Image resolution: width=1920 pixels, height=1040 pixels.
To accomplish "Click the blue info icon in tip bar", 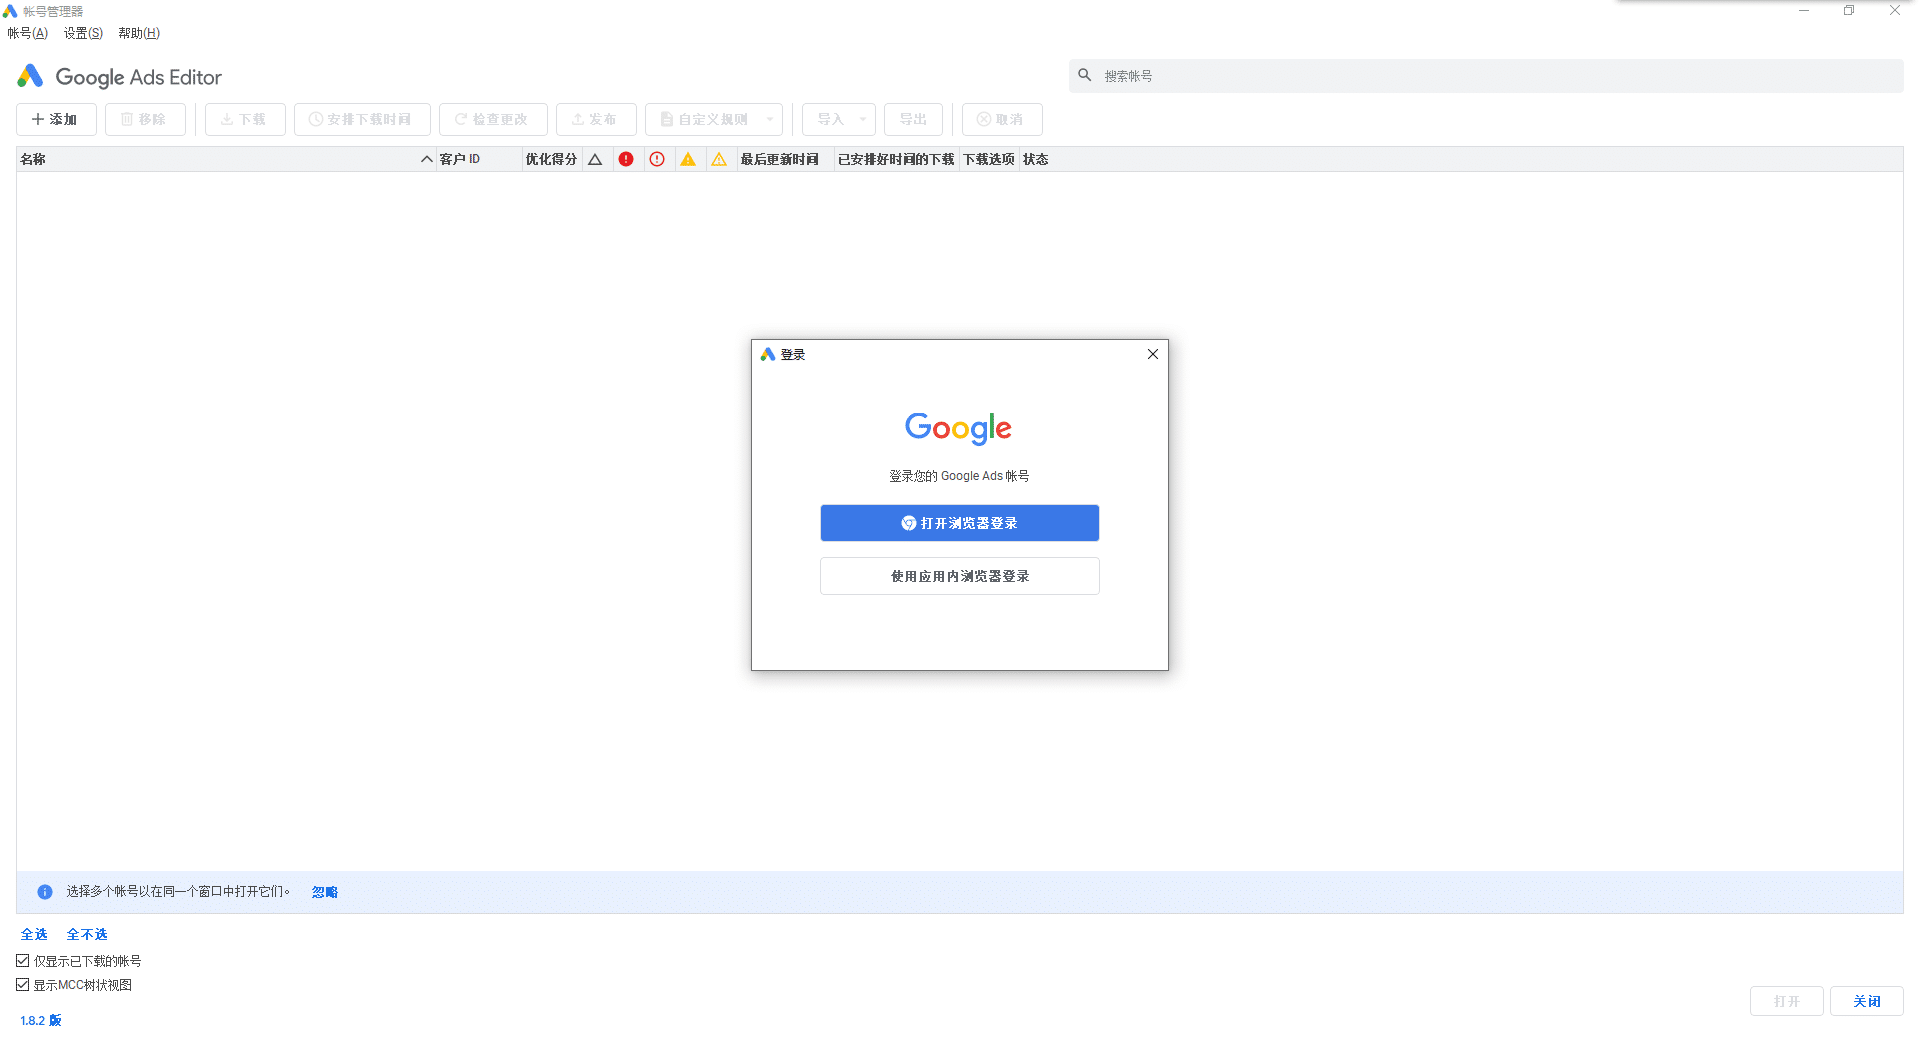I will pyautogui.click(x=45, y=892).
